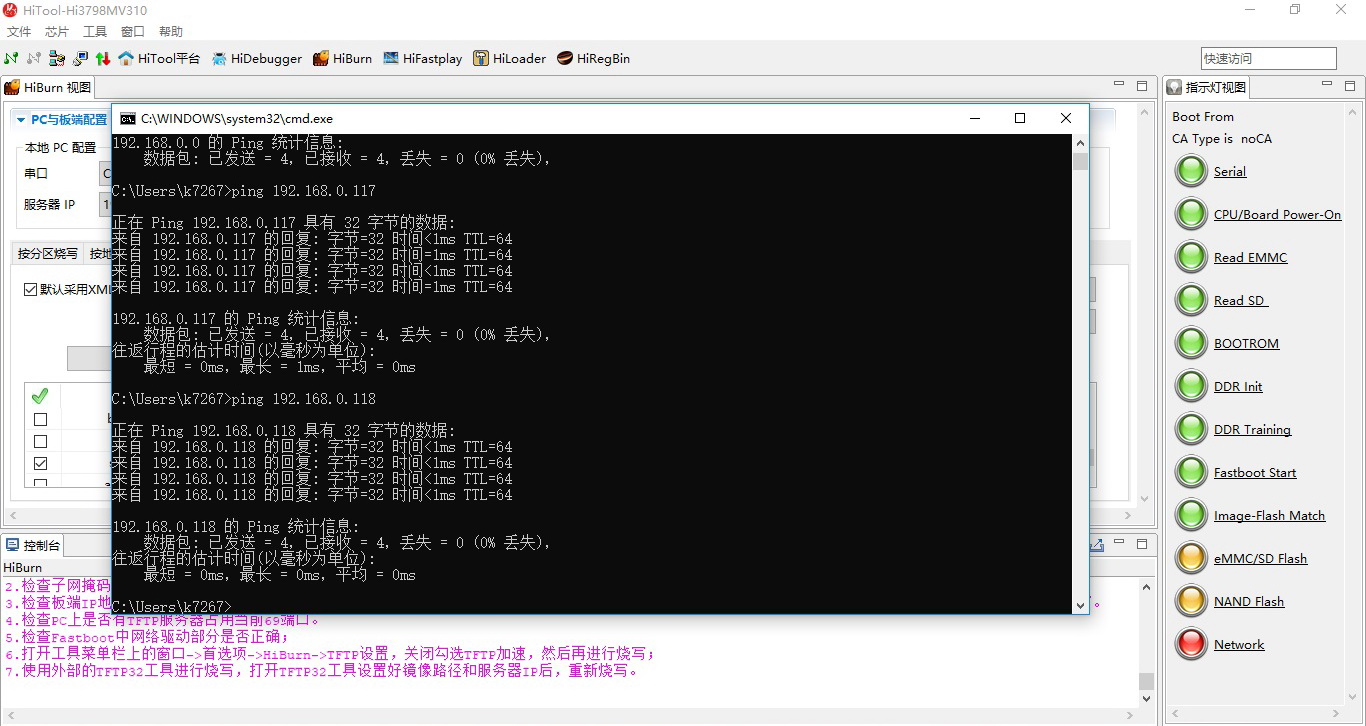Viewport: 1366px width, 726px height.
Task: Launch the HiBurn tool
Action: point(342,58)
